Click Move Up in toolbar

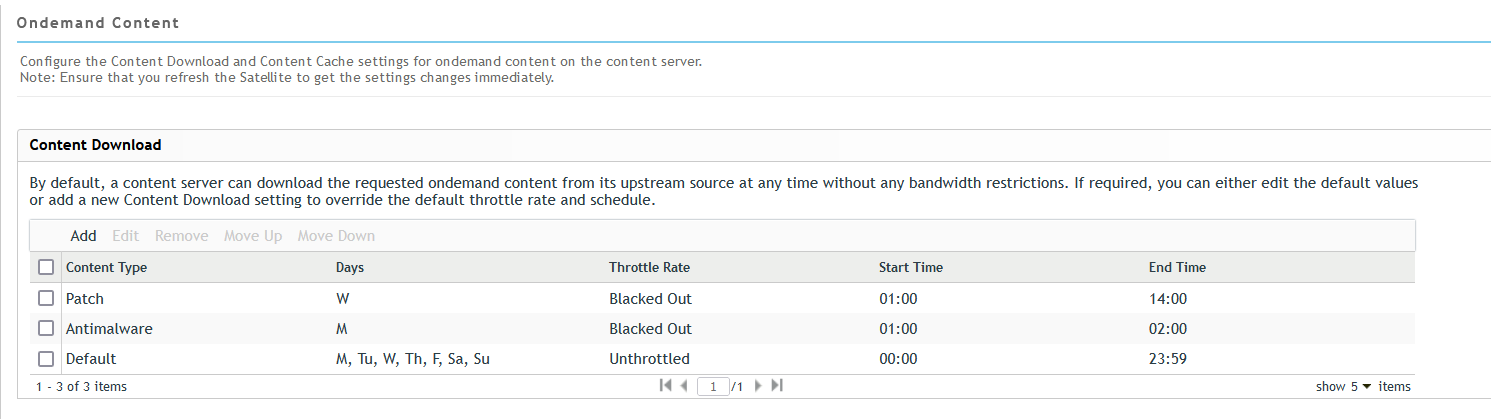(x=253, y=236)
